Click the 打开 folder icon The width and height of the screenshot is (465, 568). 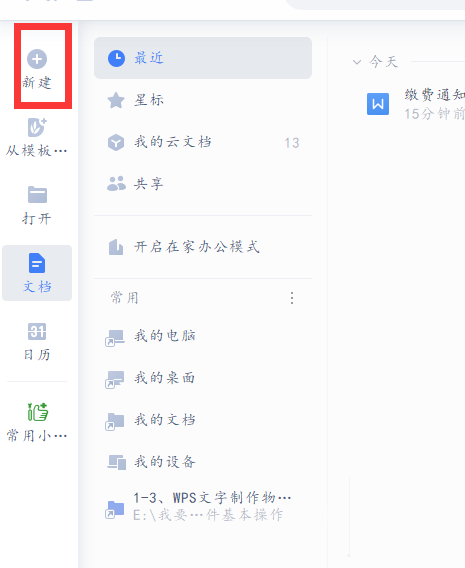tap(37, 195)
